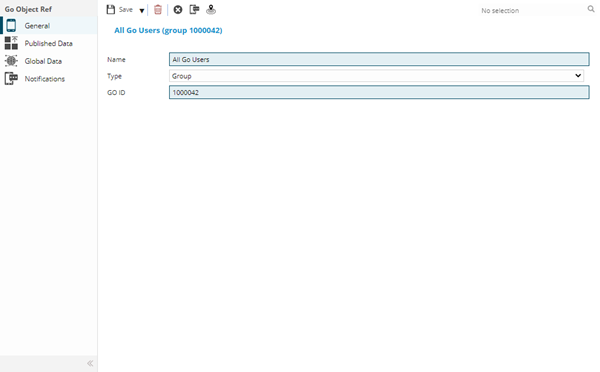Click the Save button label
The image size is (600, 372).
[x=126, y=10]
